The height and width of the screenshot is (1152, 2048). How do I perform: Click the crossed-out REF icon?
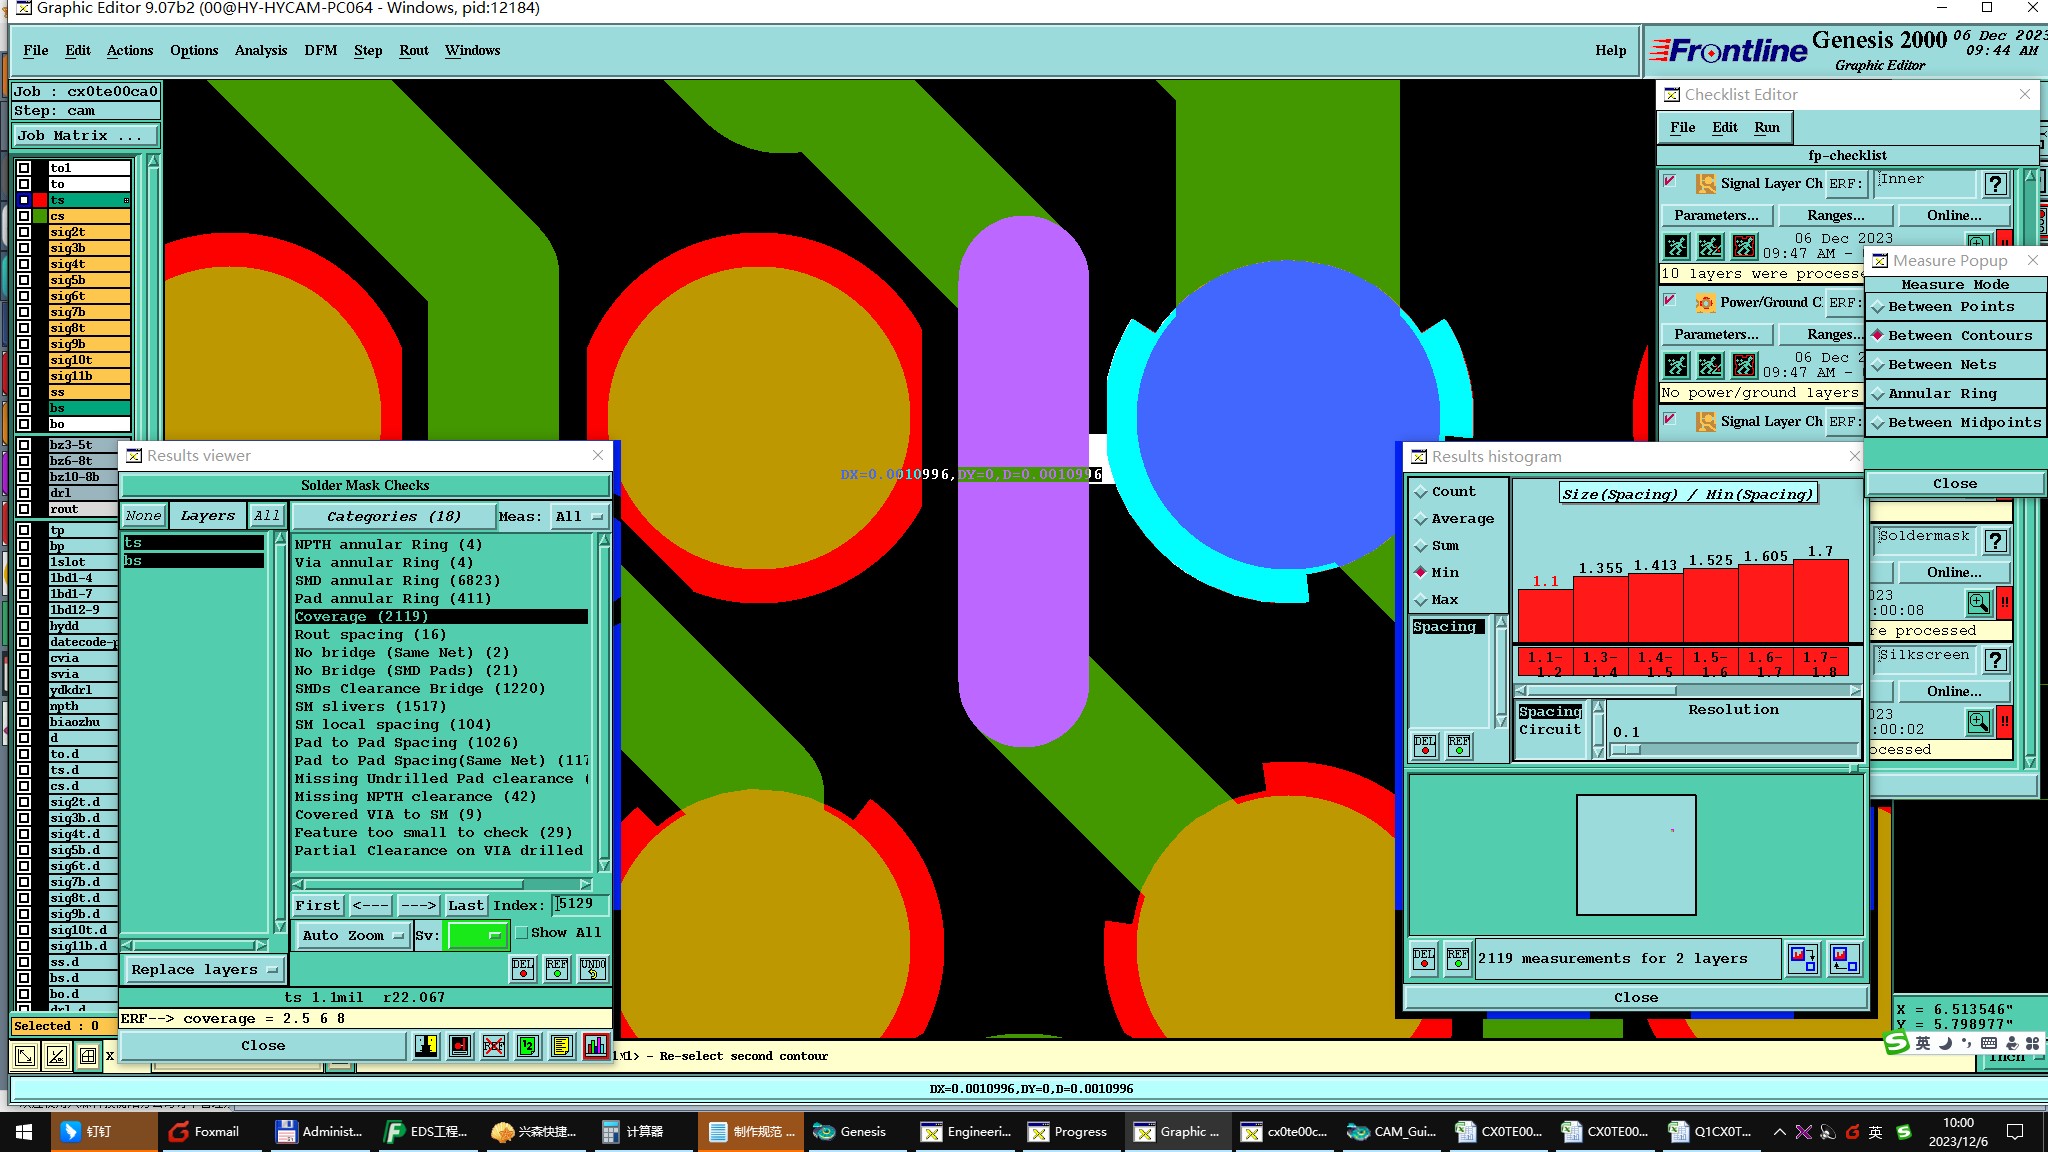(494, 1046)
